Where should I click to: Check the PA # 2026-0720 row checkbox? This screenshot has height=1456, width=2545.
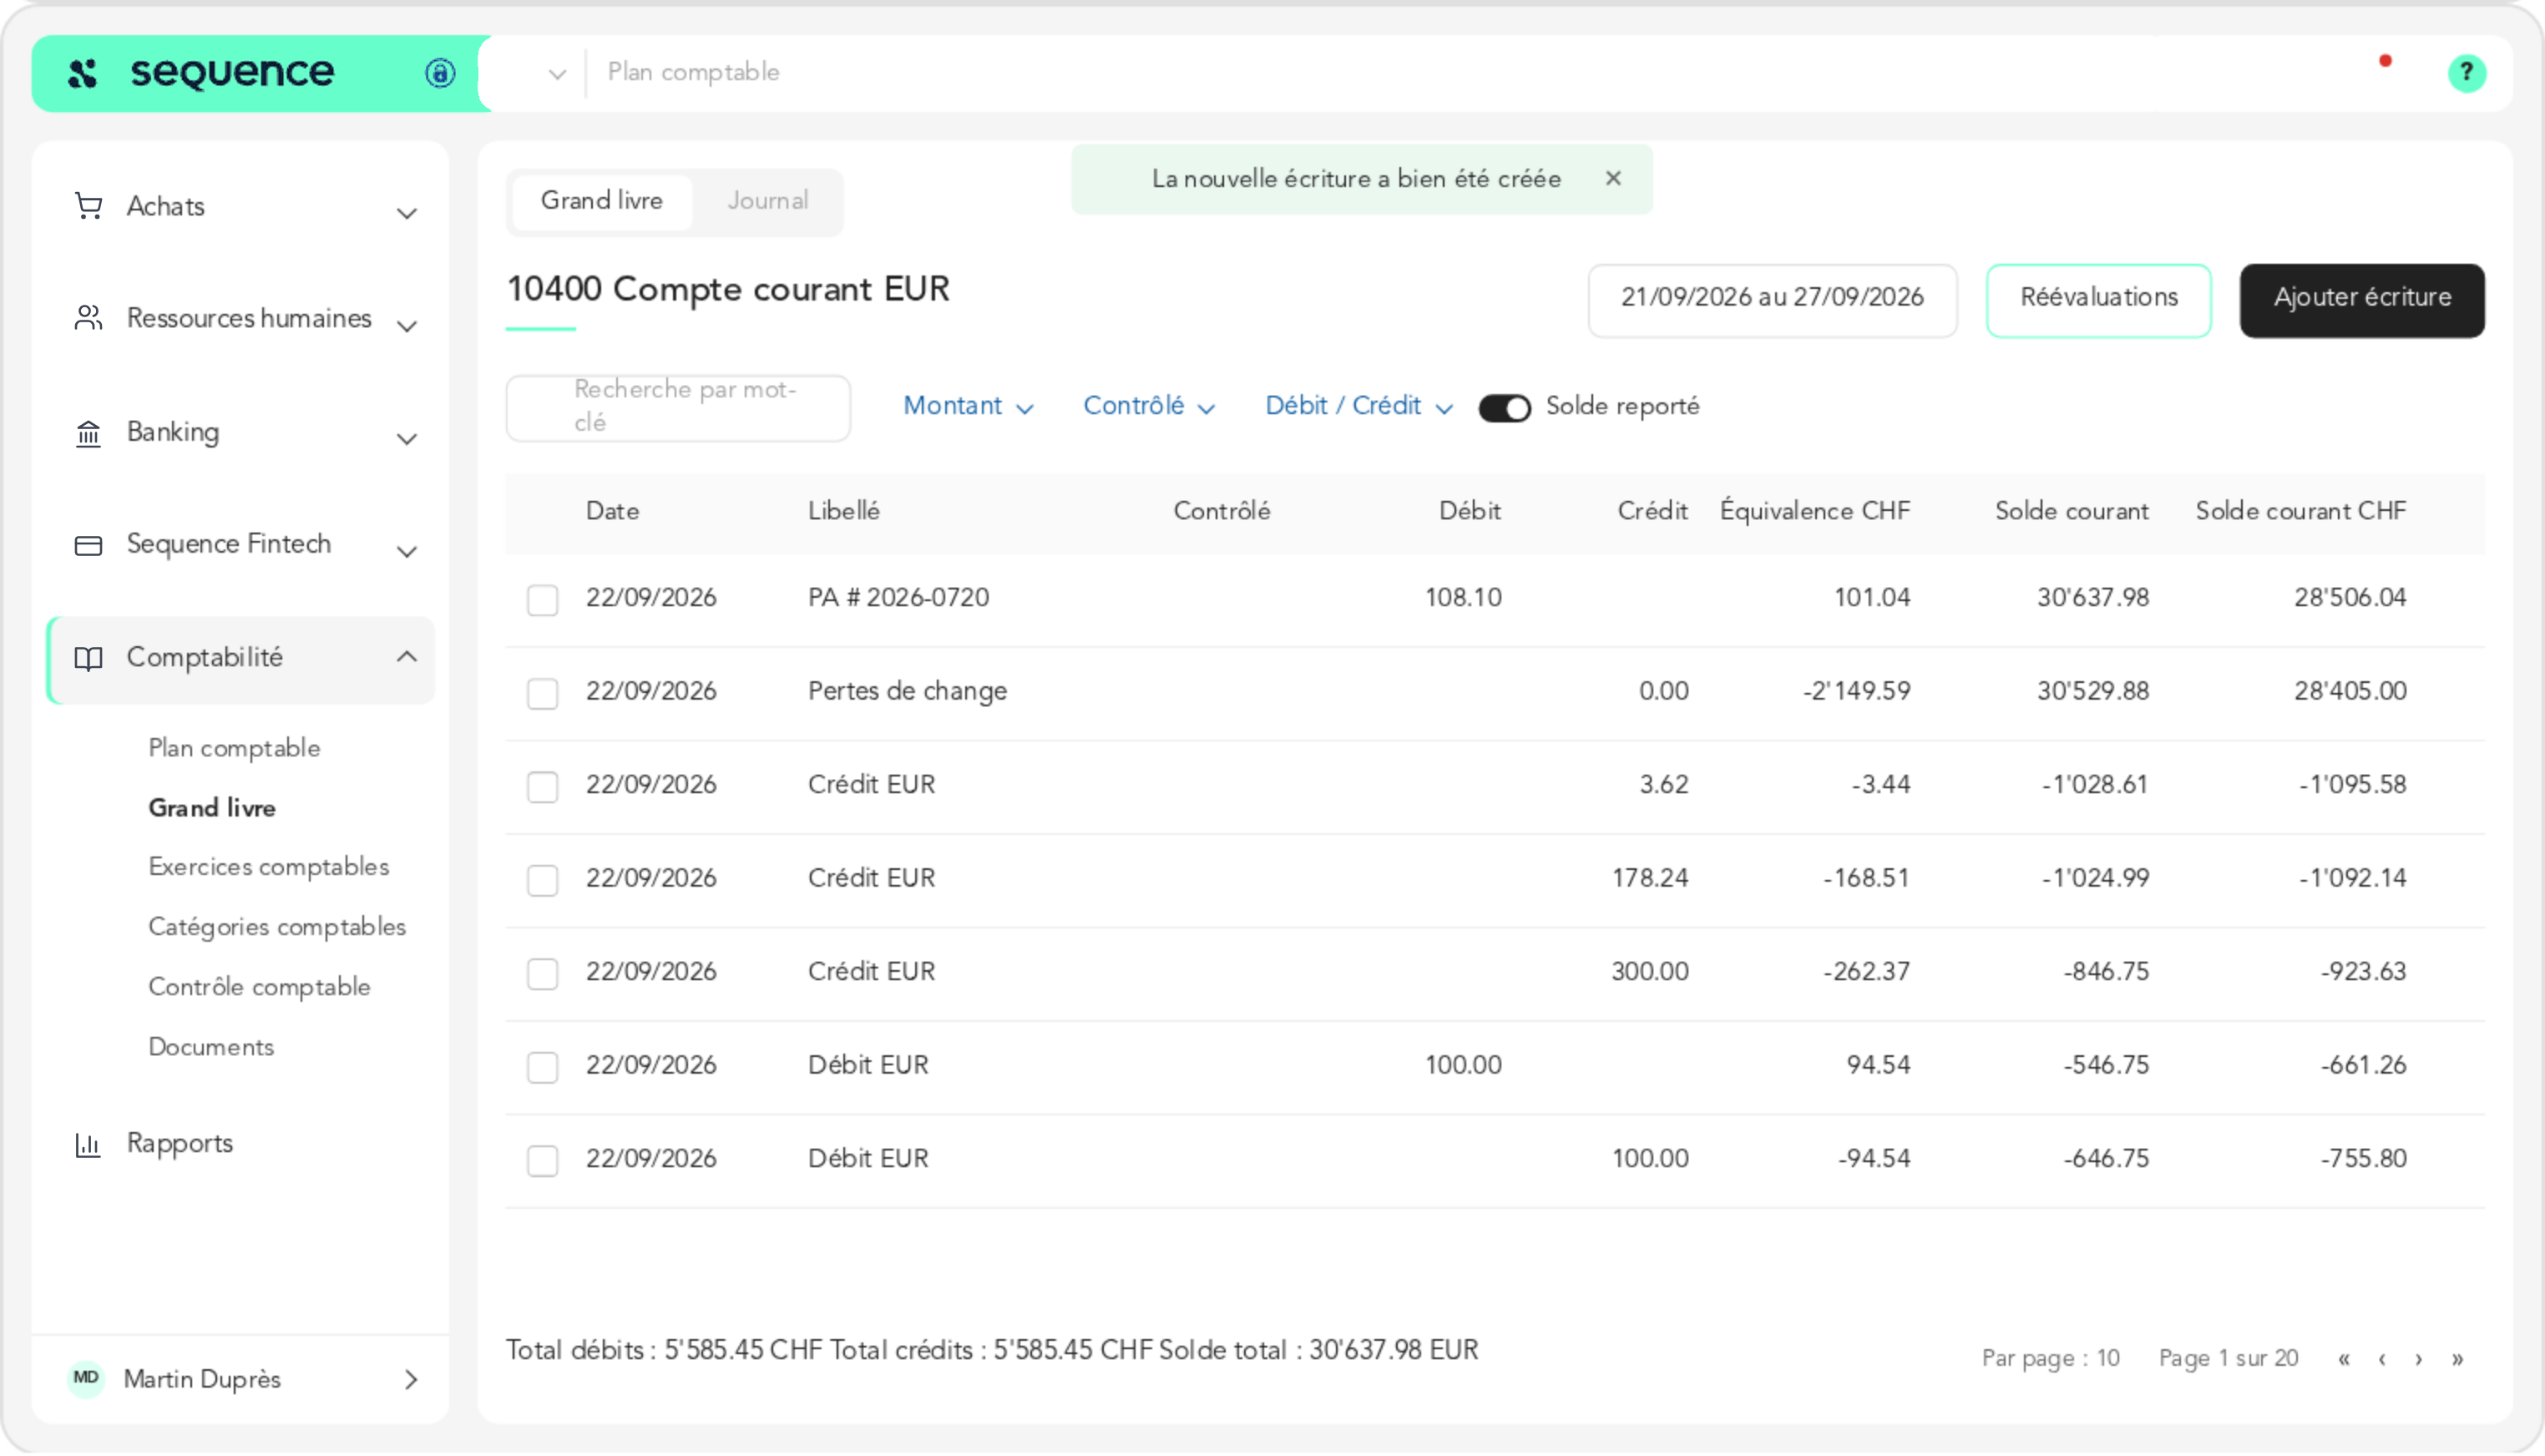(543, 600)
